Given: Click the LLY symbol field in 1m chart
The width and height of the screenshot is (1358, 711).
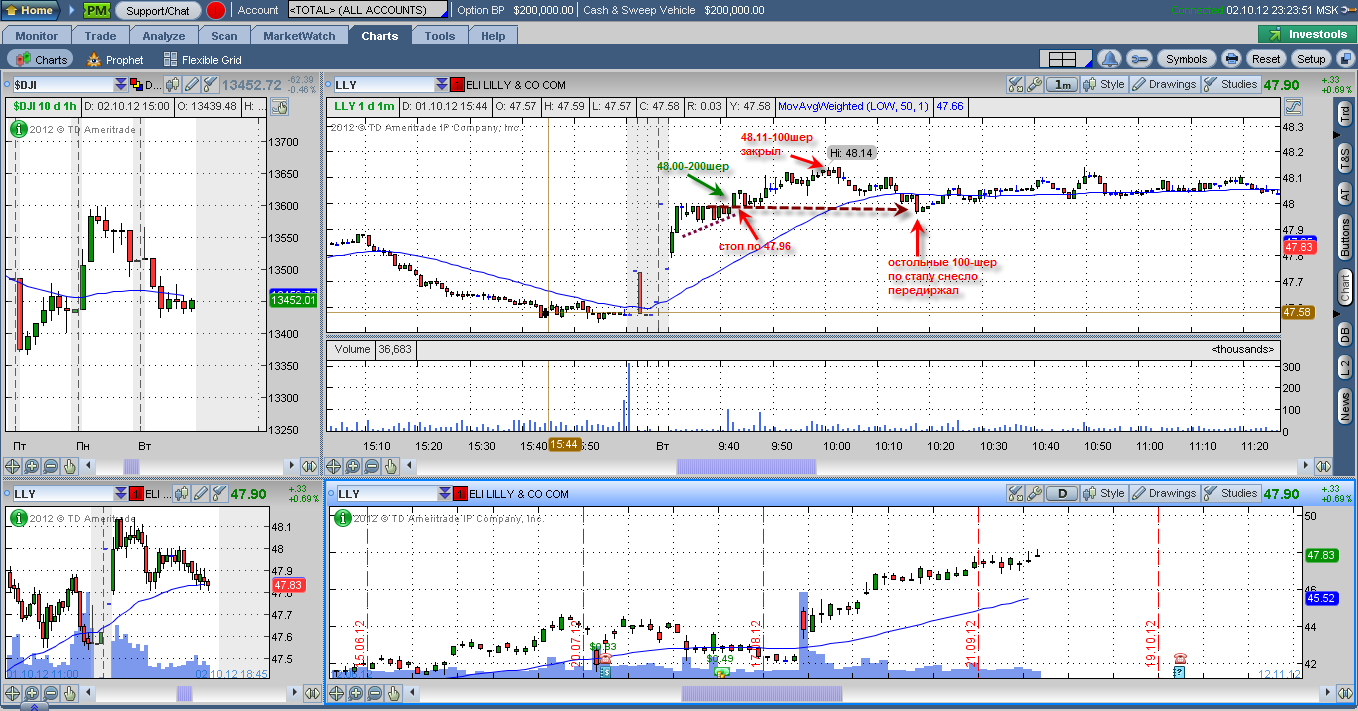Looking at the screenshot, I should point(384,85).
